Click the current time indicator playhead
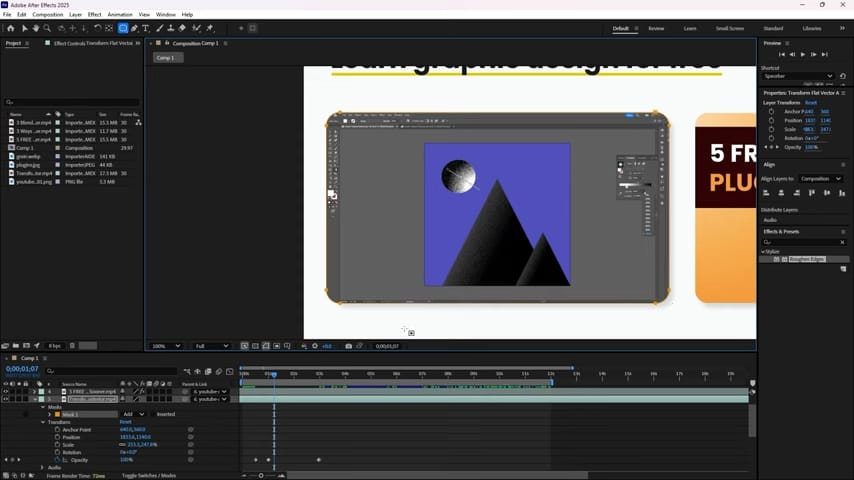This screenshot has height=480, width=854. (x=274, y=375)
